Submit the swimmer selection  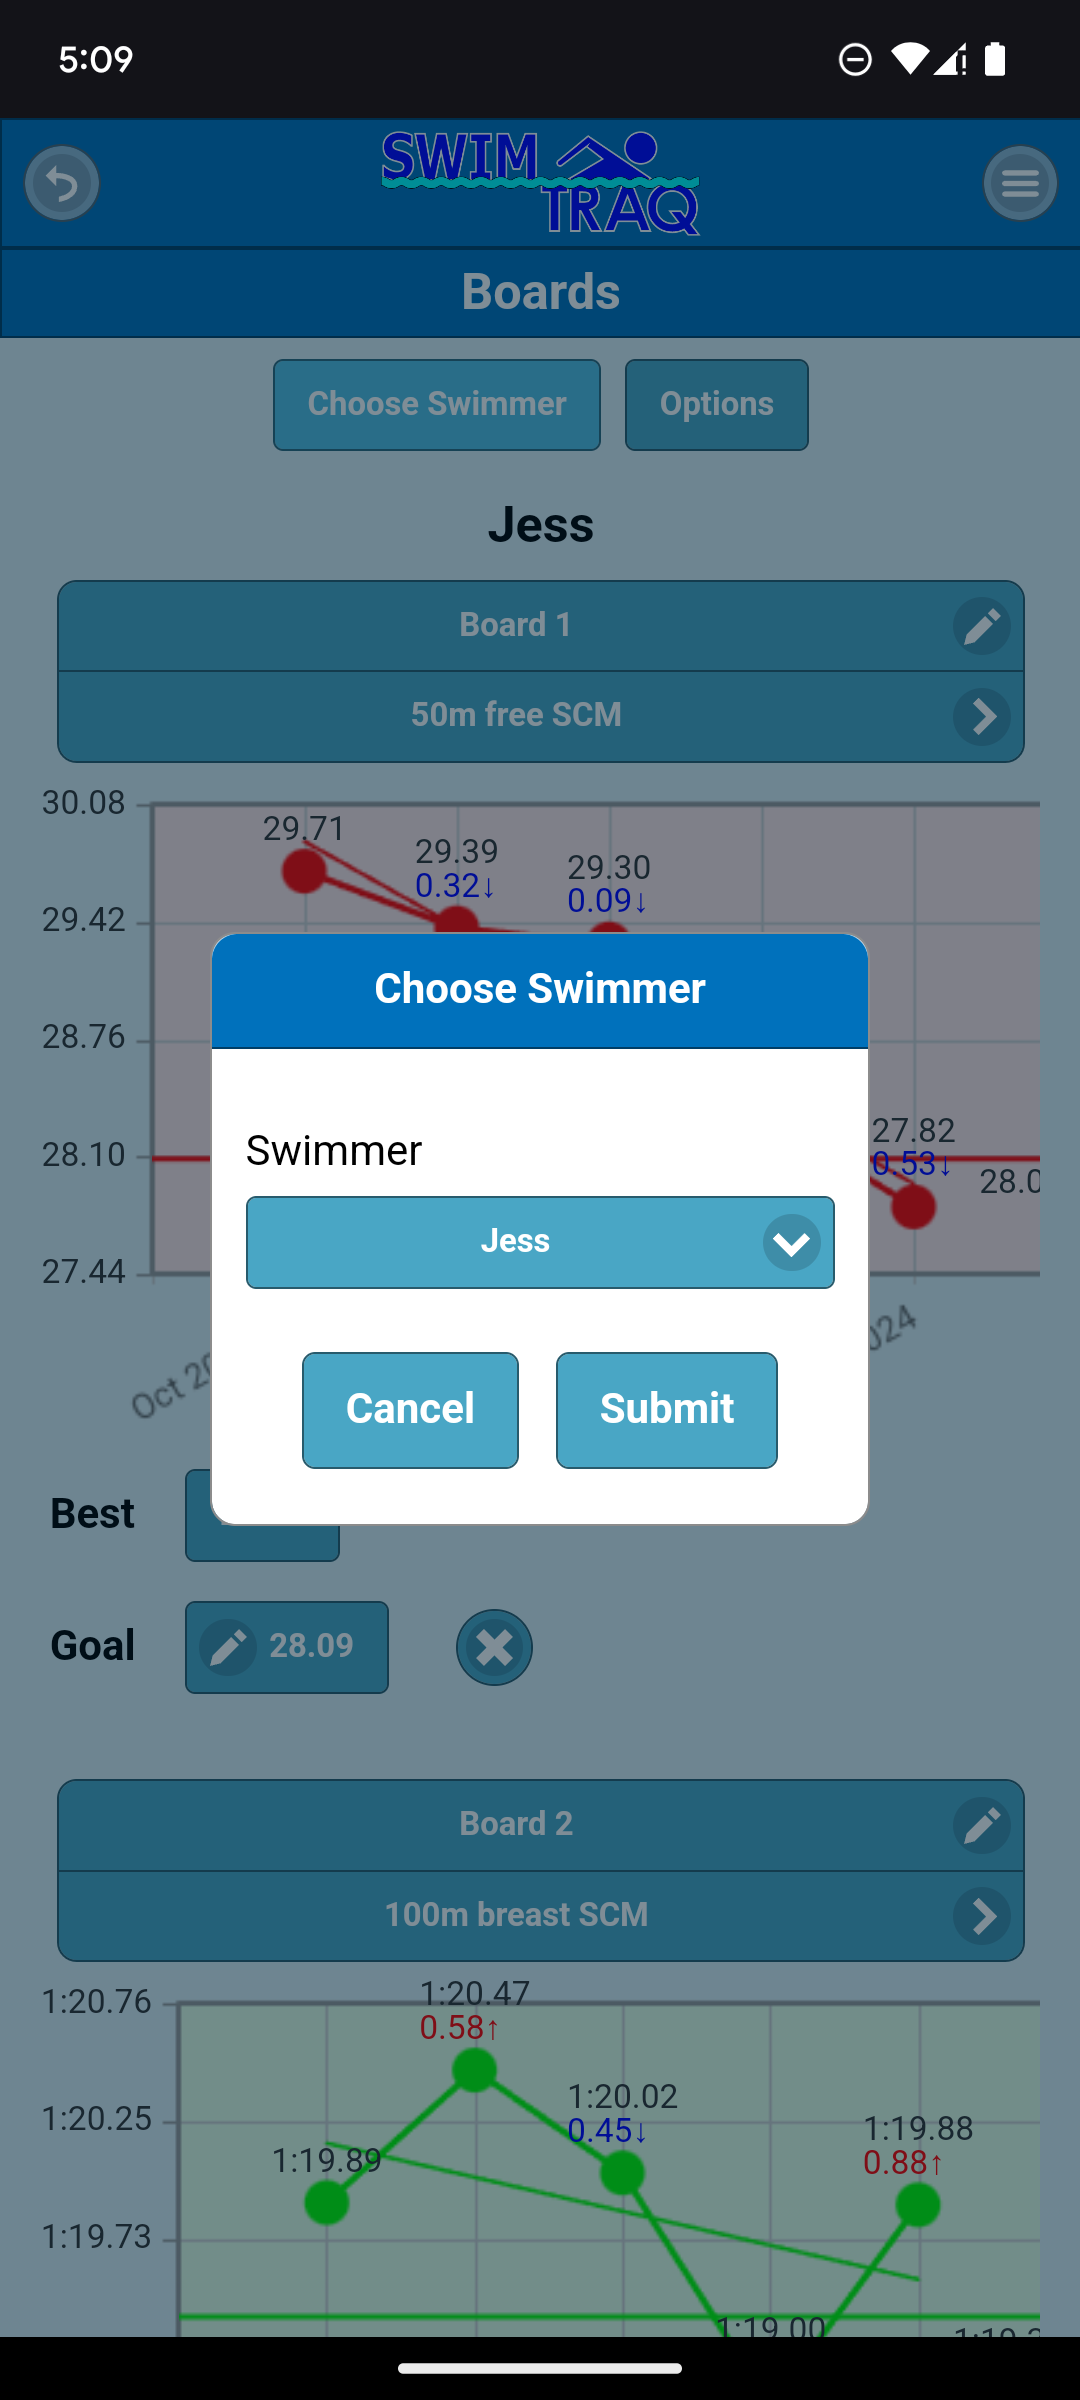(666, 1410)
